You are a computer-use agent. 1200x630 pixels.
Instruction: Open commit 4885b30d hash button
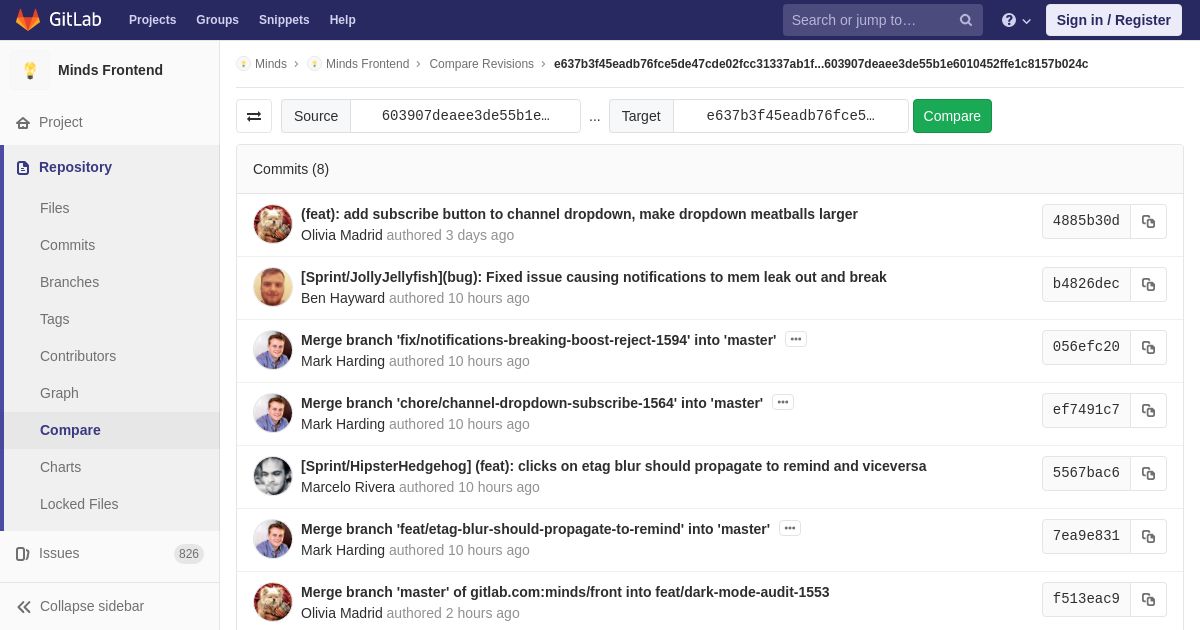(1086, 221)
